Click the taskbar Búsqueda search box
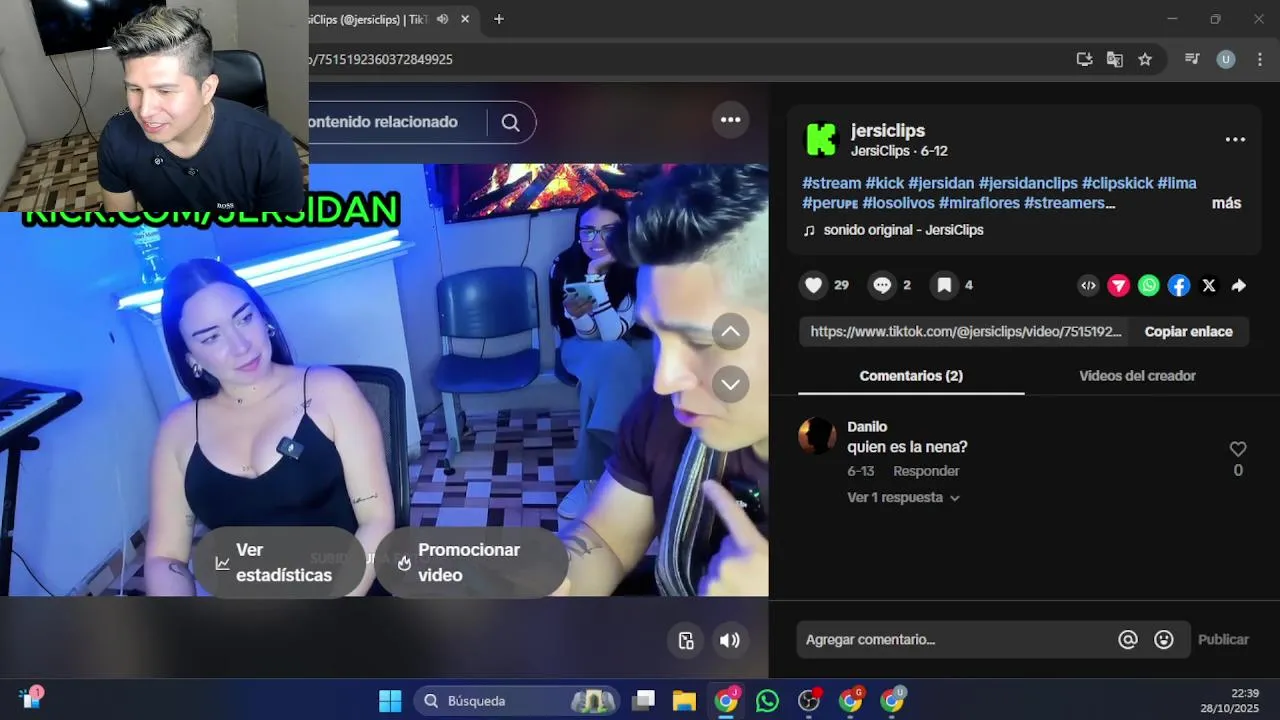 coord(516,701)
